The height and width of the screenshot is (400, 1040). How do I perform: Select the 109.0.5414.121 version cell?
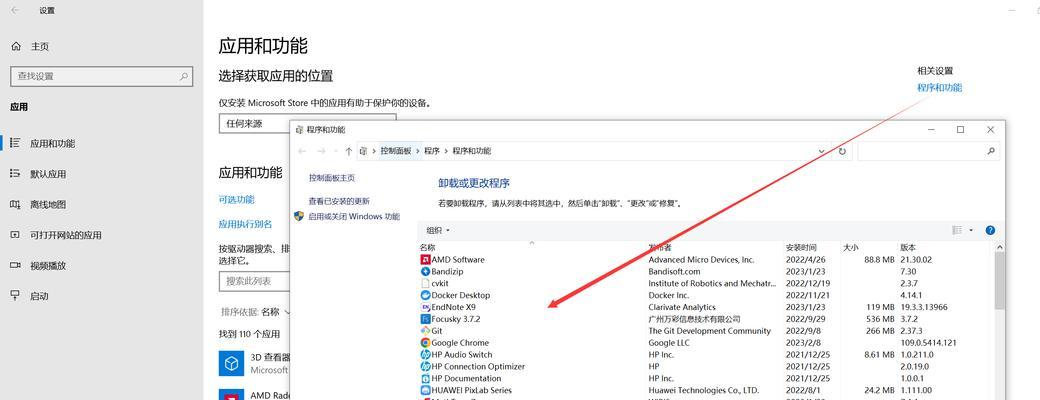928,343
